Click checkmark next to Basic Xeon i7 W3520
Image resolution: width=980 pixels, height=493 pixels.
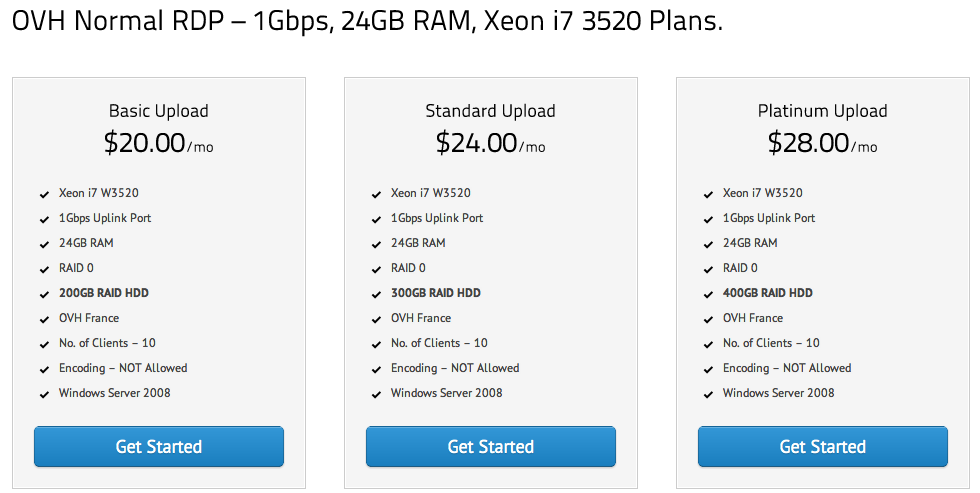(44, 194)
